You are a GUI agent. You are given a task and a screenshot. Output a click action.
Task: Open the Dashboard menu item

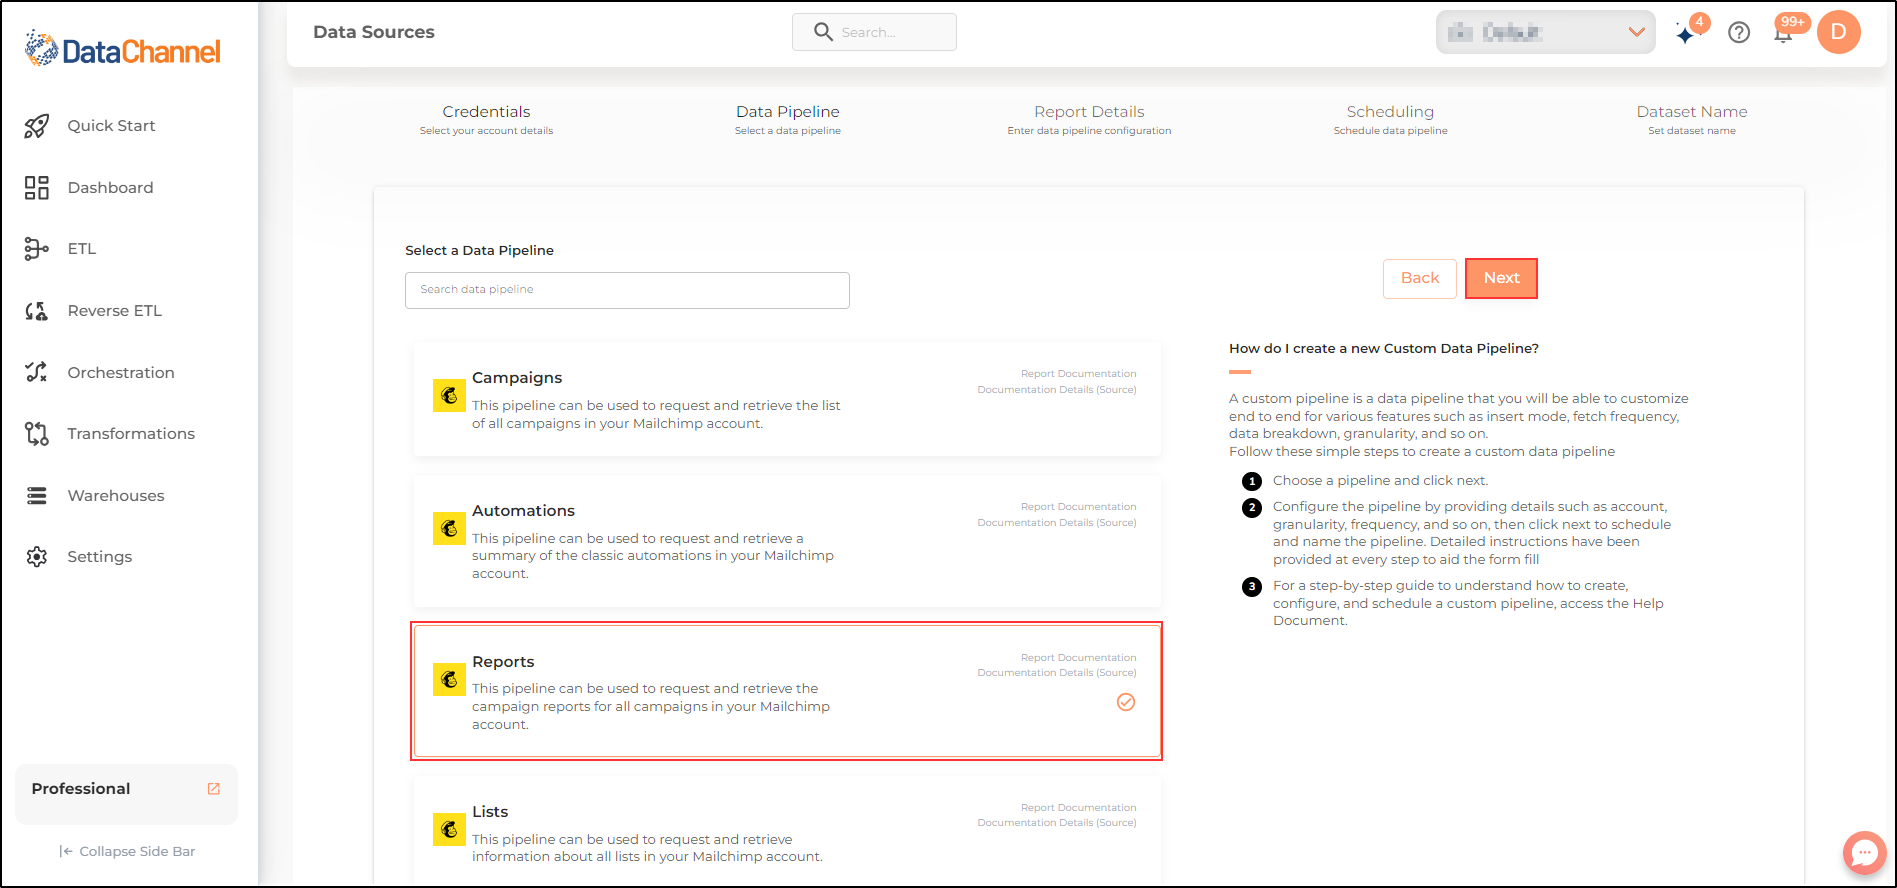pos(110,188)
